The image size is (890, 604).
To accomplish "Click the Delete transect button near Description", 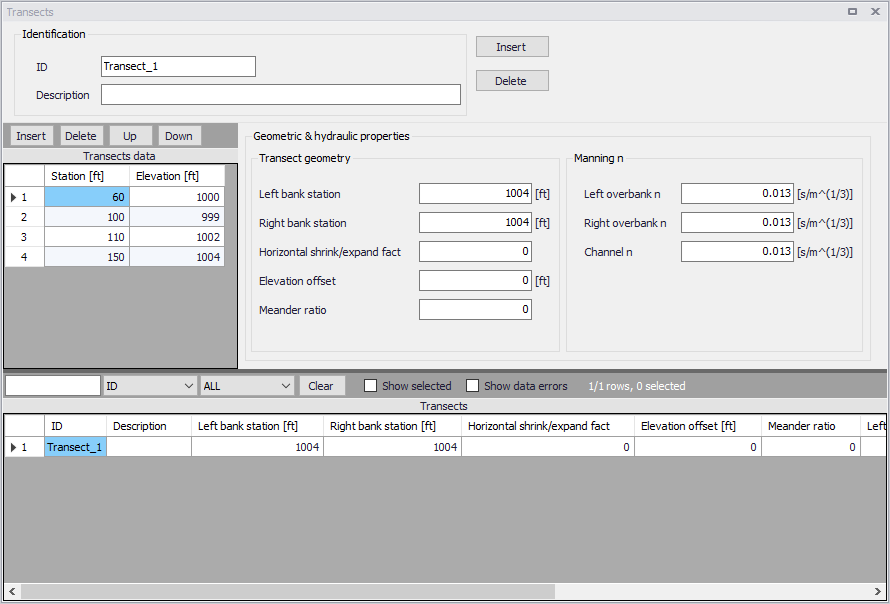I will click(x=512, y=81).
